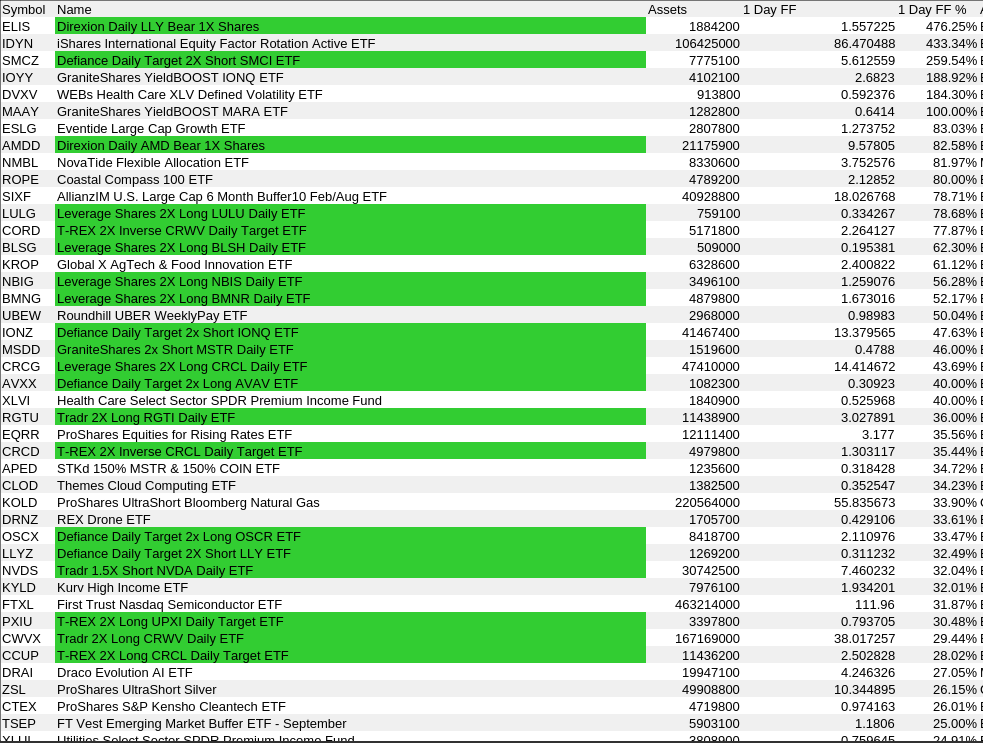Click Kurv High Income ETF
The height and width of the screenshot is (743, 983).
click(x=122, y=587)
